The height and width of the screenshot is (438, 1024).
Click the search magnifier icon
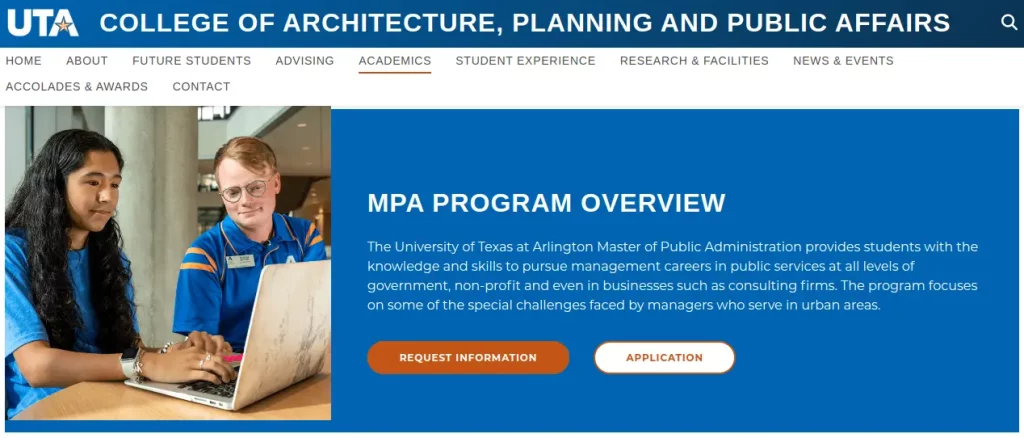(x=1009, y=23)
